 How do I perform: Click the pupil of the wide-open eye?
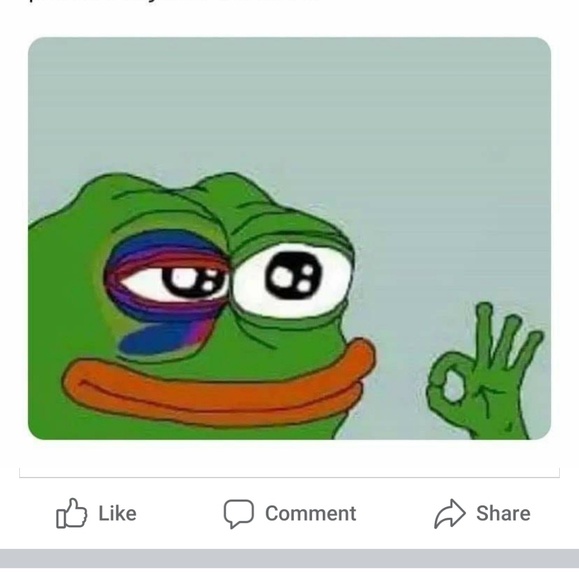[x=293, y=276]
